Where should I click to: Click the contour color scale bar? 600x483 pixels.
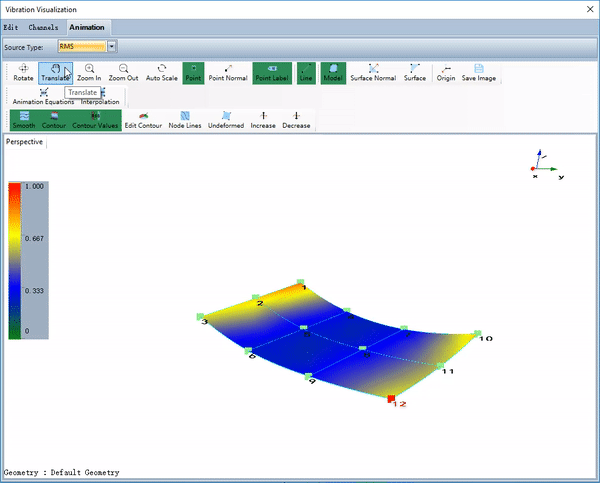(x=15, y=260)
